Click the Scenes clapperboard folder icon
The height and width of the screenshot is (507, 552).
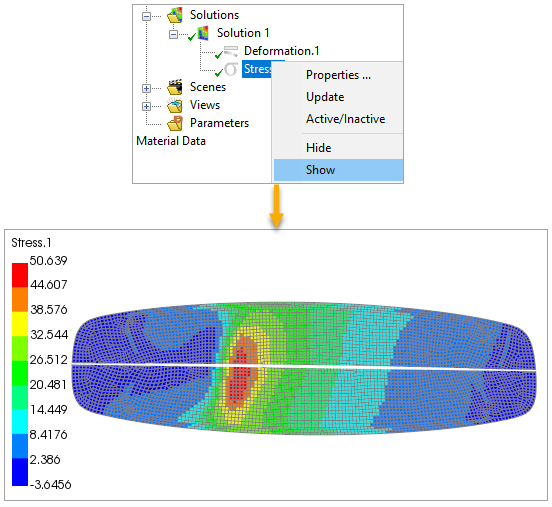click(x=175, y=87)
